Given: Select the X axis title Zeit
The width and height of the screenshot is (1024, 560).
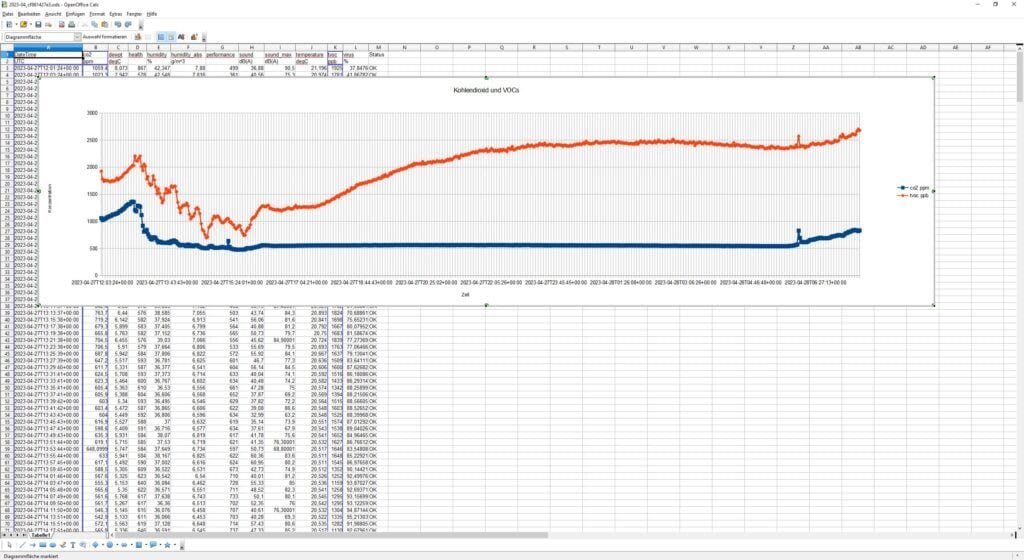Looking at the screenshot, I should click(x=465, y=294).
